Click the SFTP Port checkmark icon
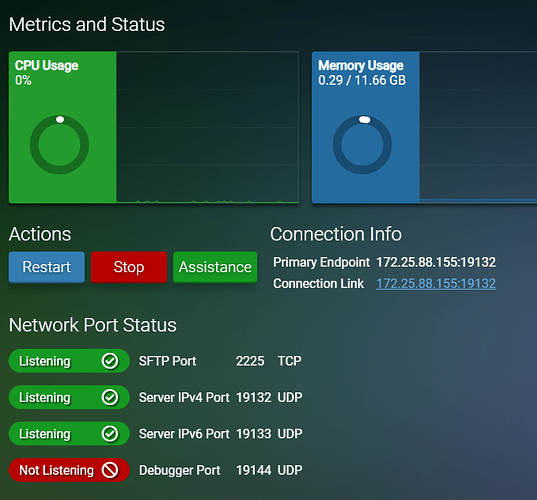The image size is (537, 500). click(110, 361)
